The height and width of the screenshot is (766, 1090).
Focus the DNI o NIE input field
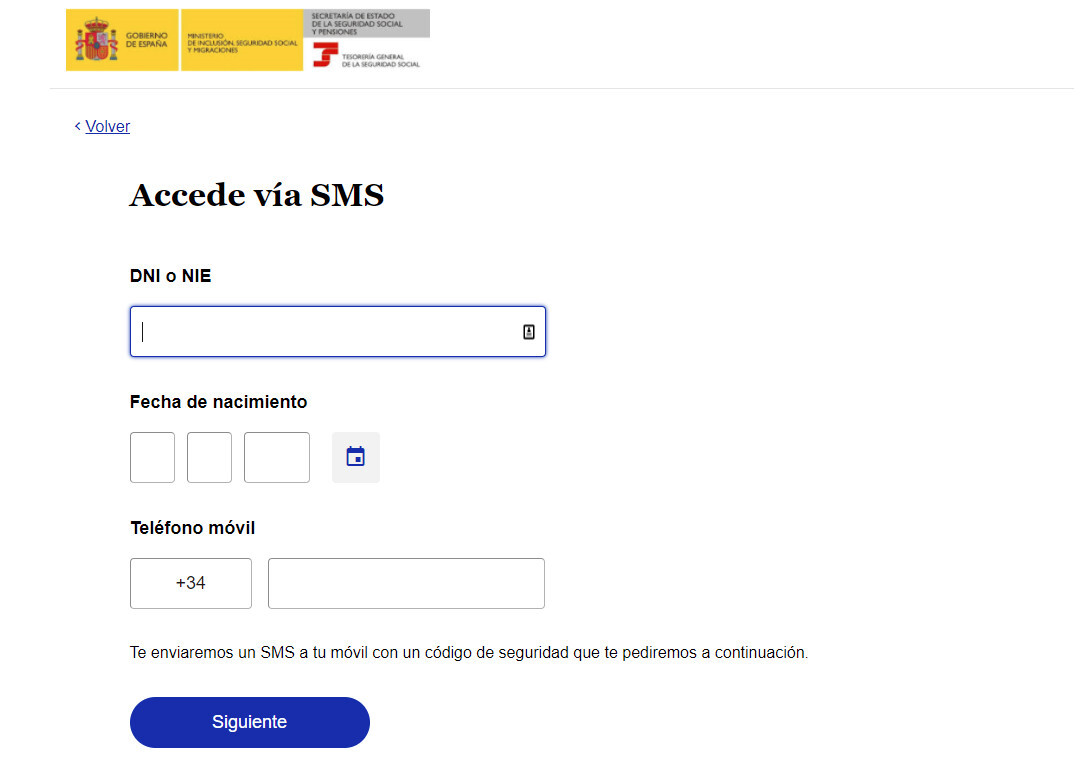[x=320, y=332]
